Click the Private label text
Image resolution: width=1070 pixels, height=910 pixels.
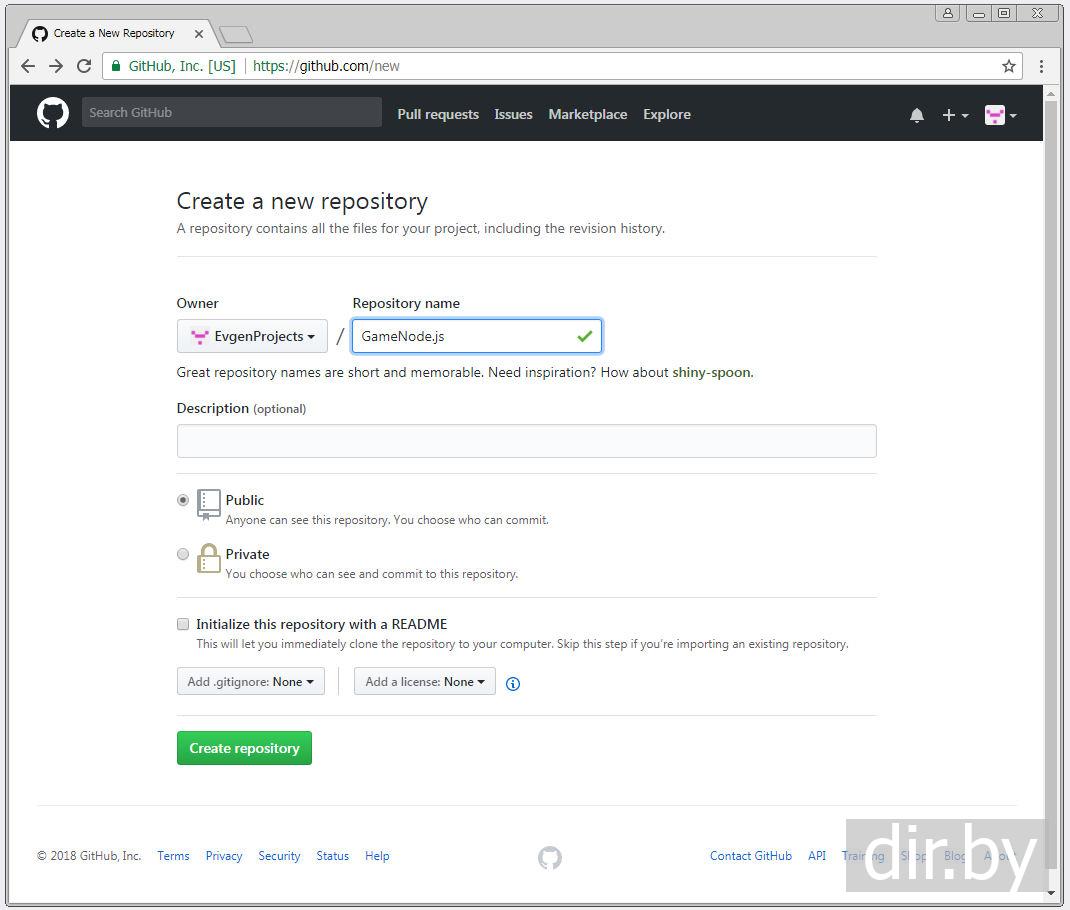(247, 555)
